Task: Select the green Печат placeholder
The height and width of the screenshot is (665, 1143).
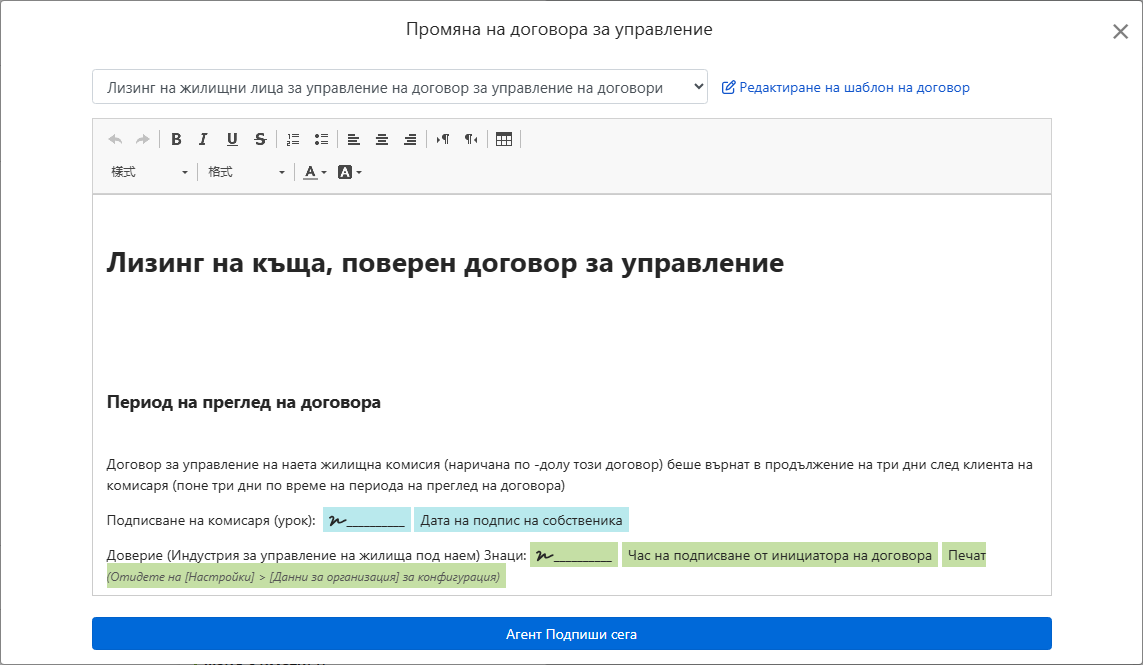Action: tap(964, 555)
